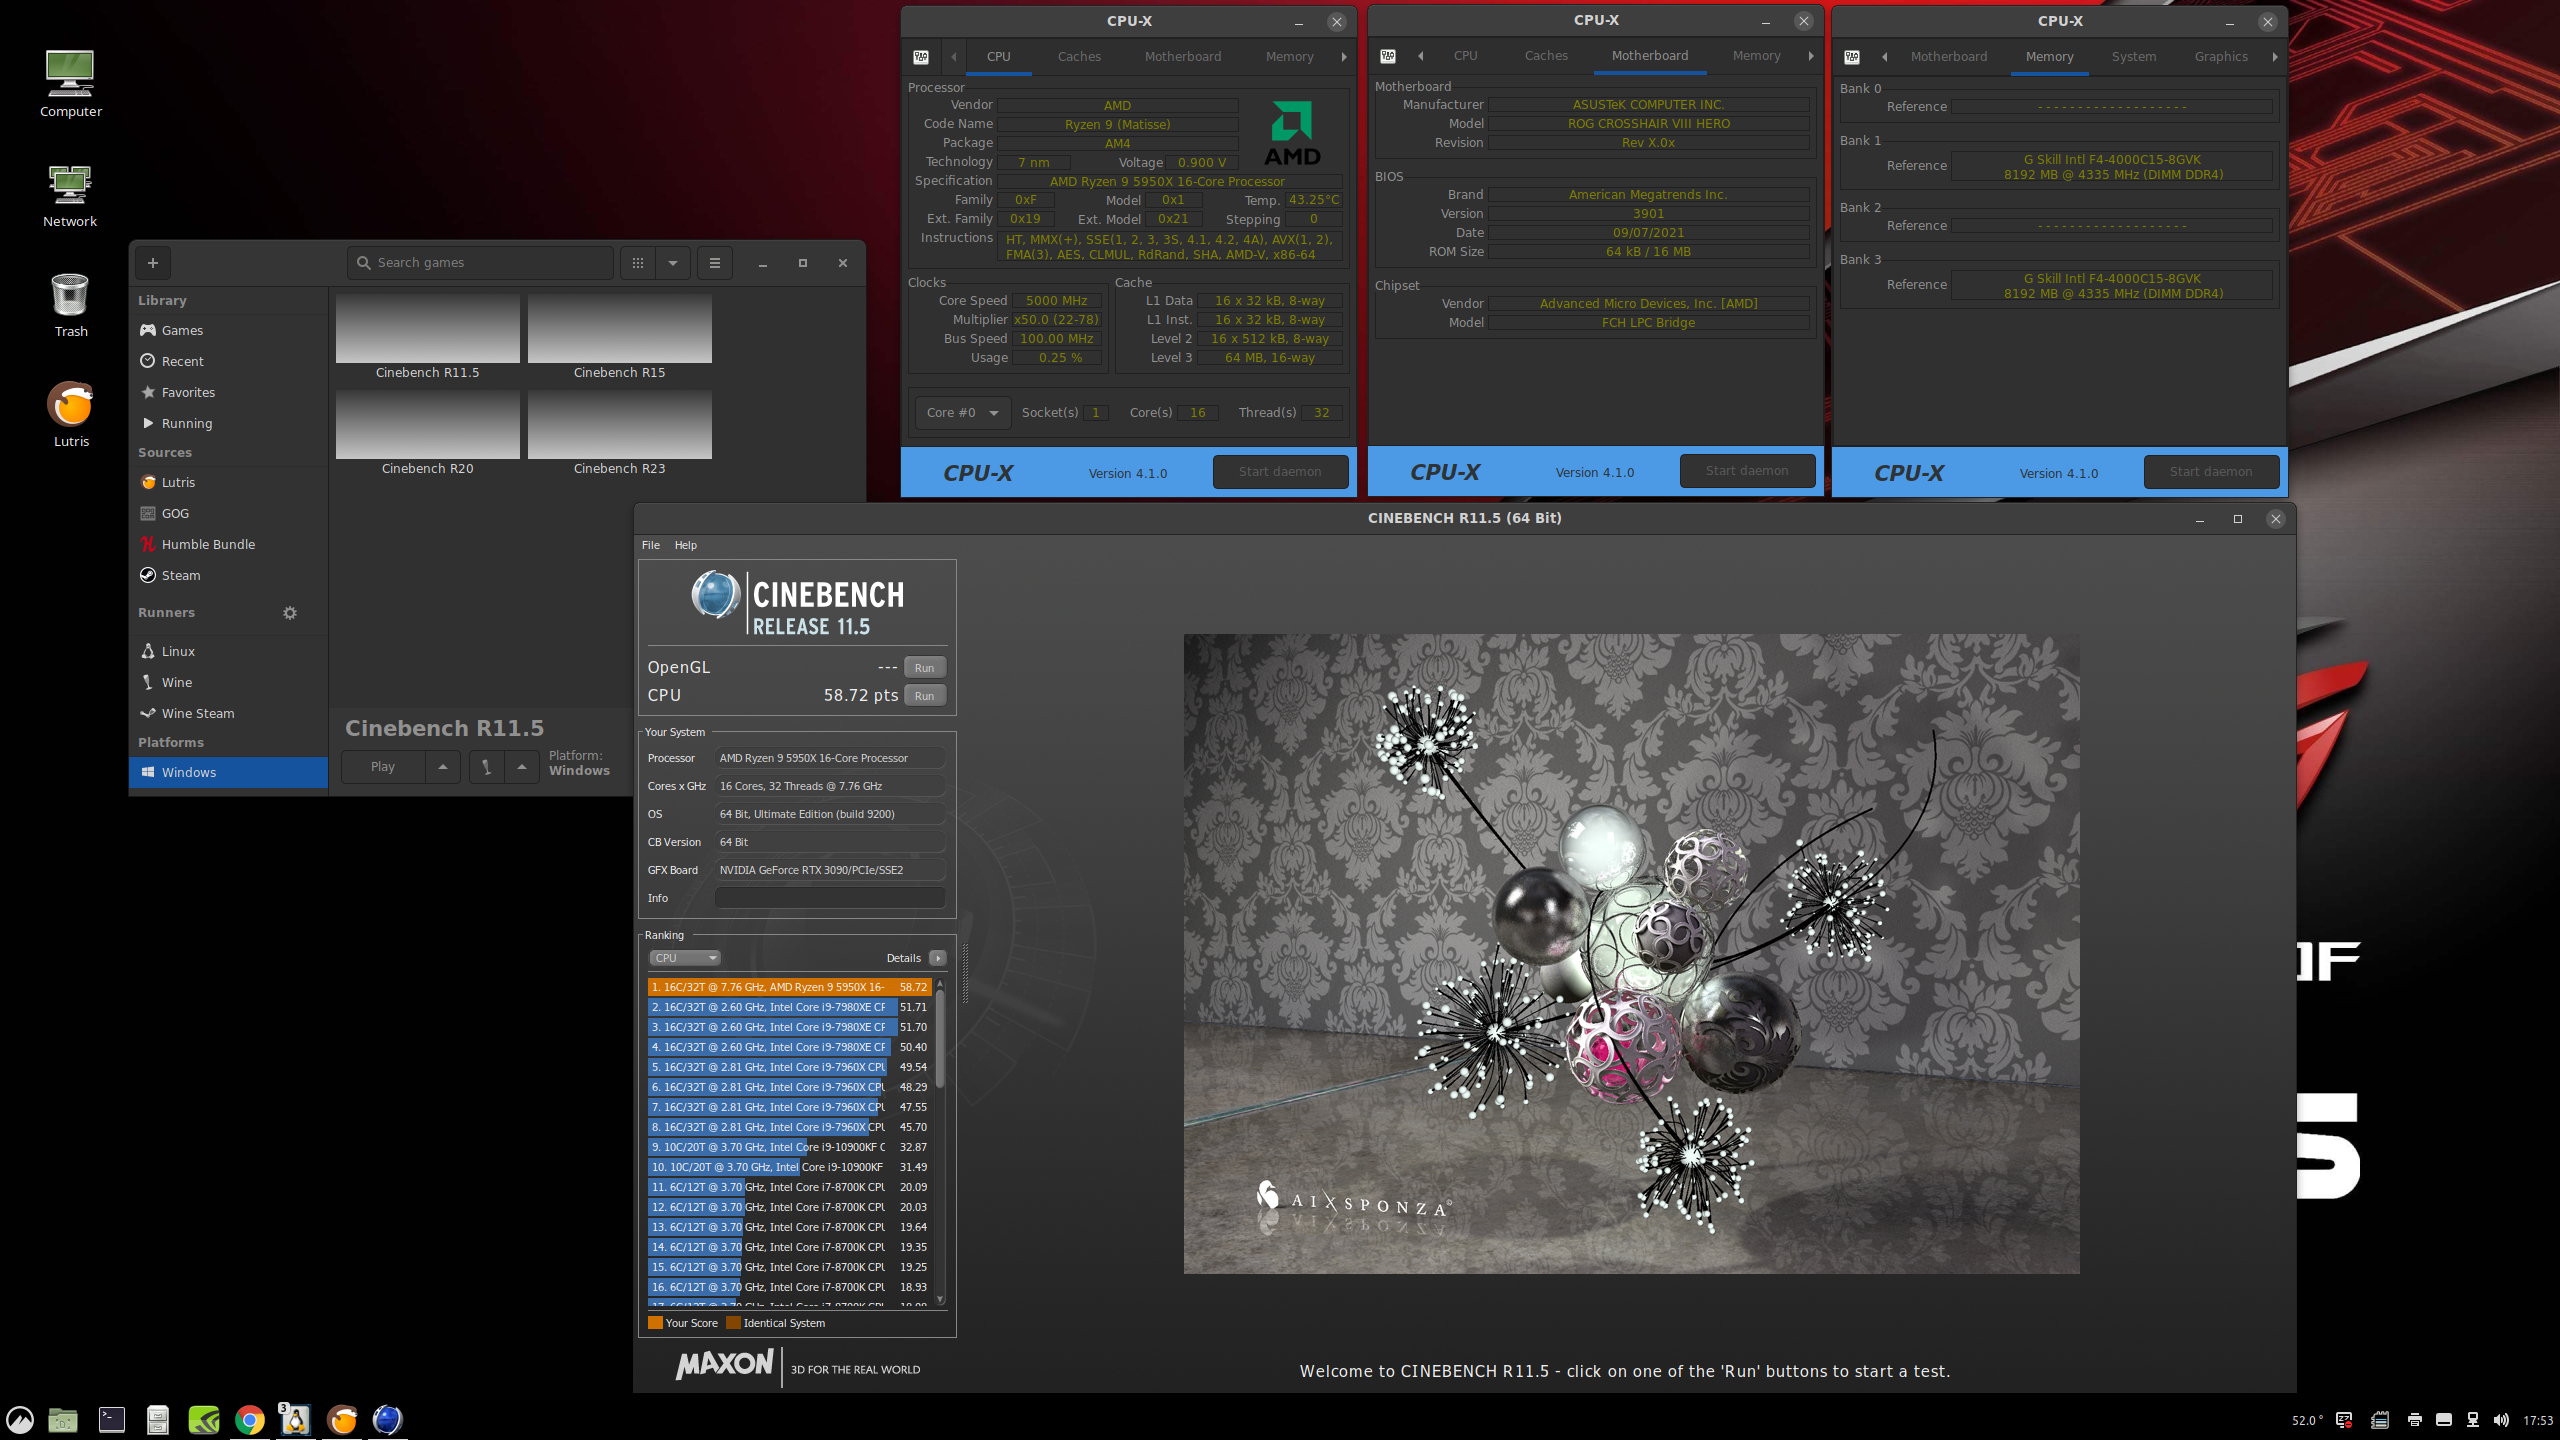Switch to Lutris via taskbar icon
The image size is (2560, 1440).
point(342,1419)
